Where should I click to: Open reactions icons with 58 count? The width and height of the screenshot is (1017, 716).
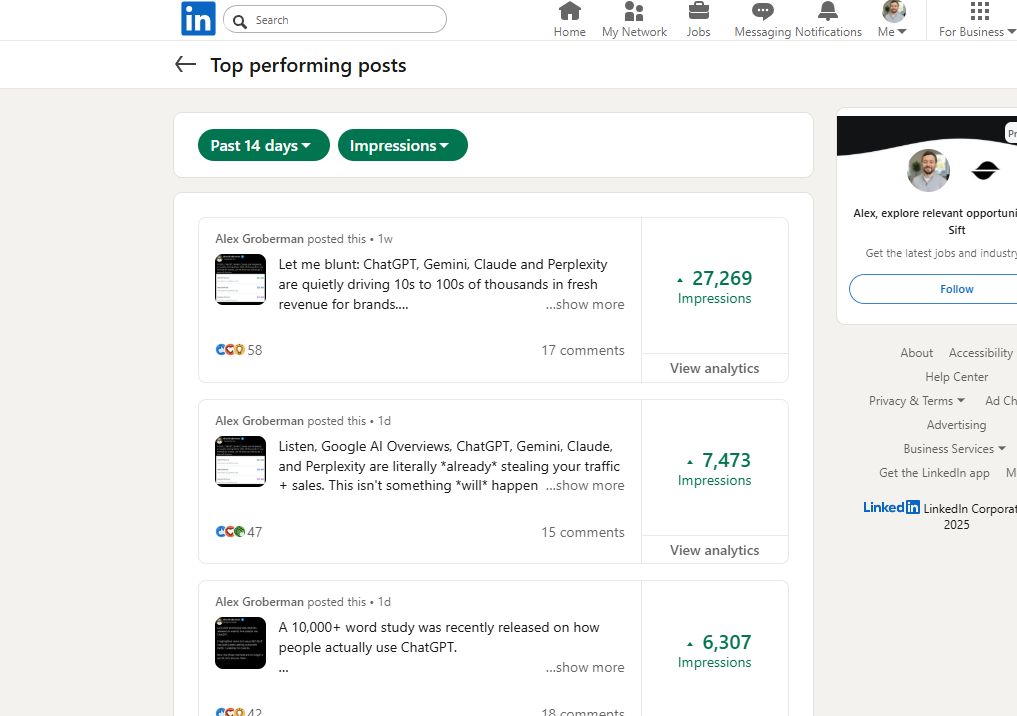239,350
